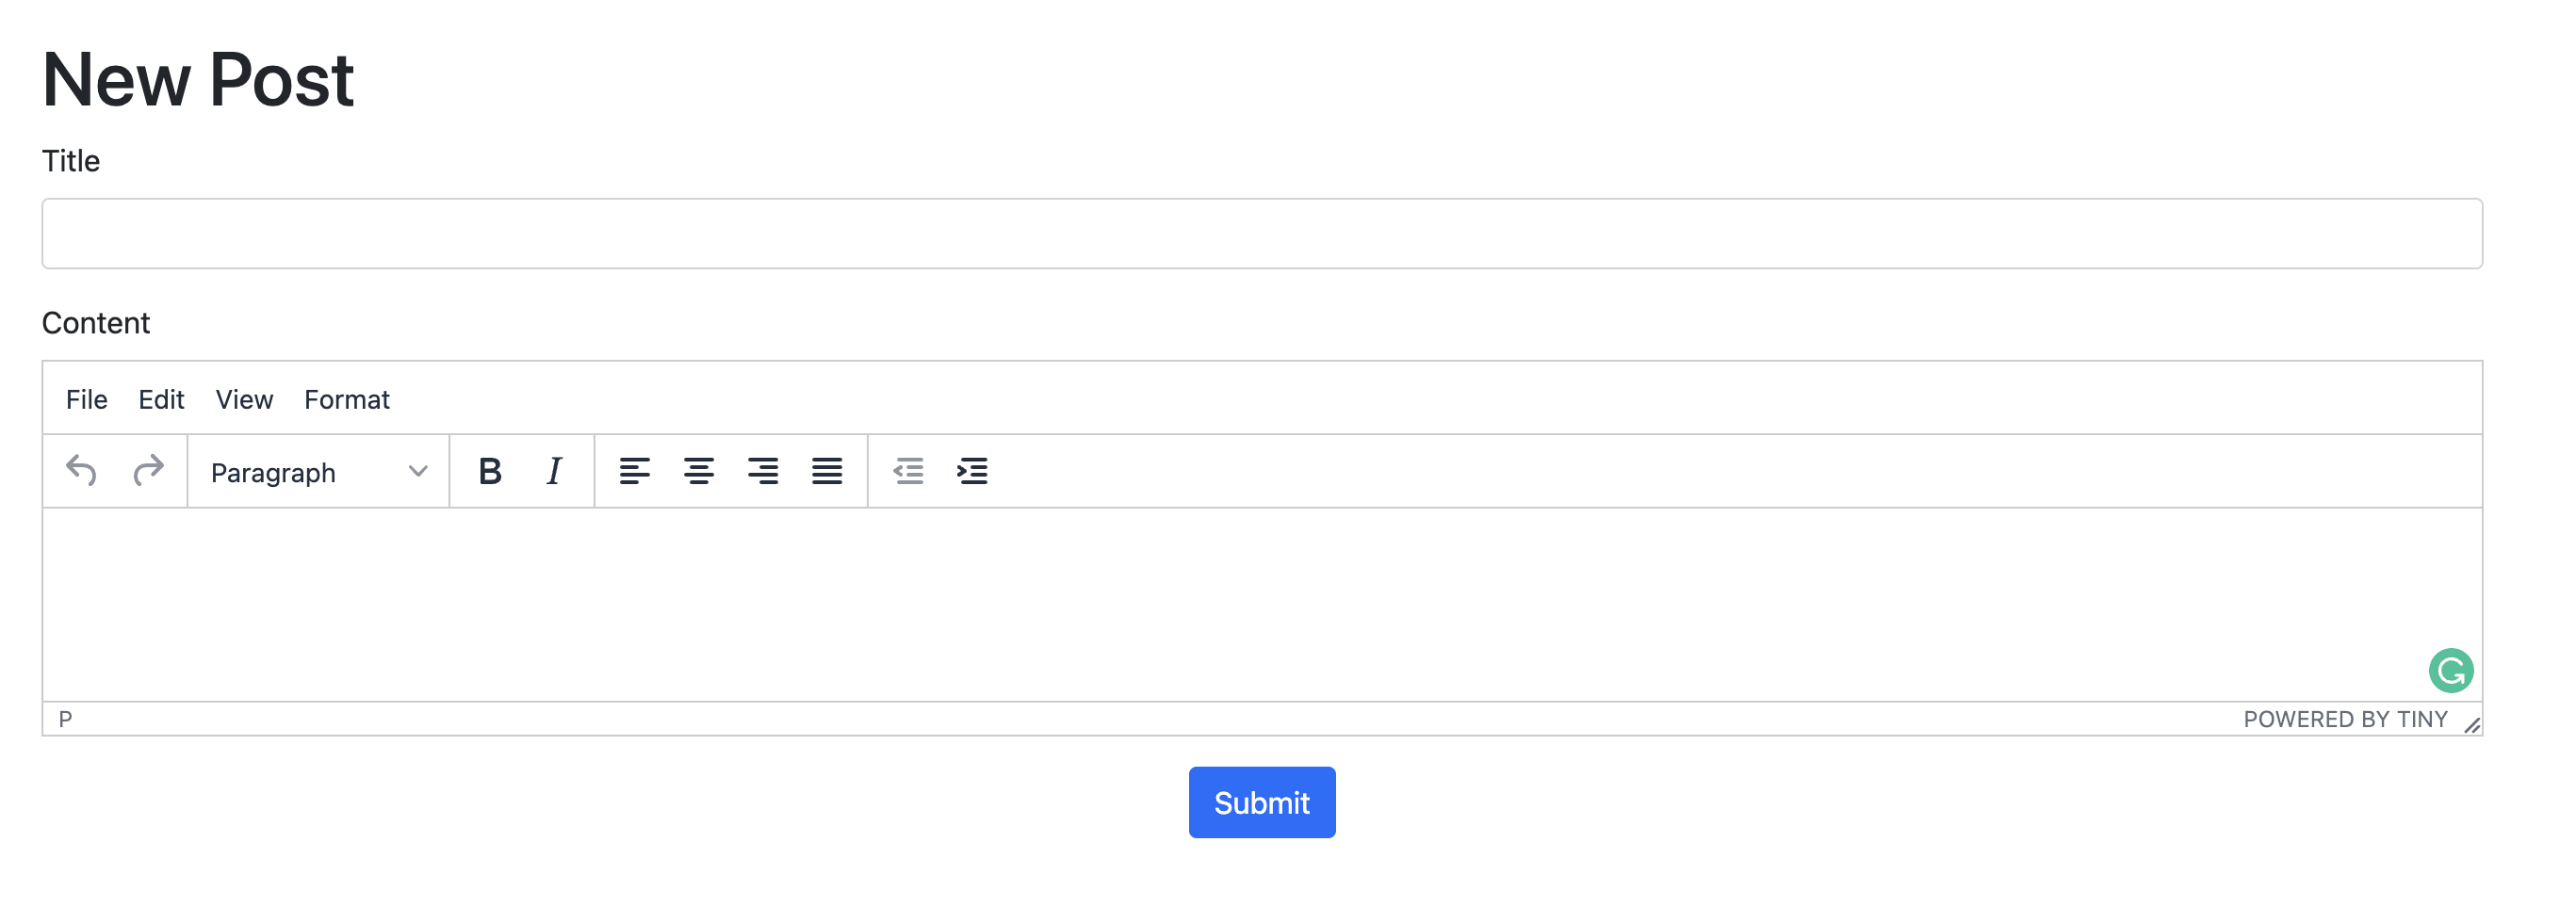The image size is (2576, 923).
Task: Click the green Grammarly icon
Action: coord(2450,671)
